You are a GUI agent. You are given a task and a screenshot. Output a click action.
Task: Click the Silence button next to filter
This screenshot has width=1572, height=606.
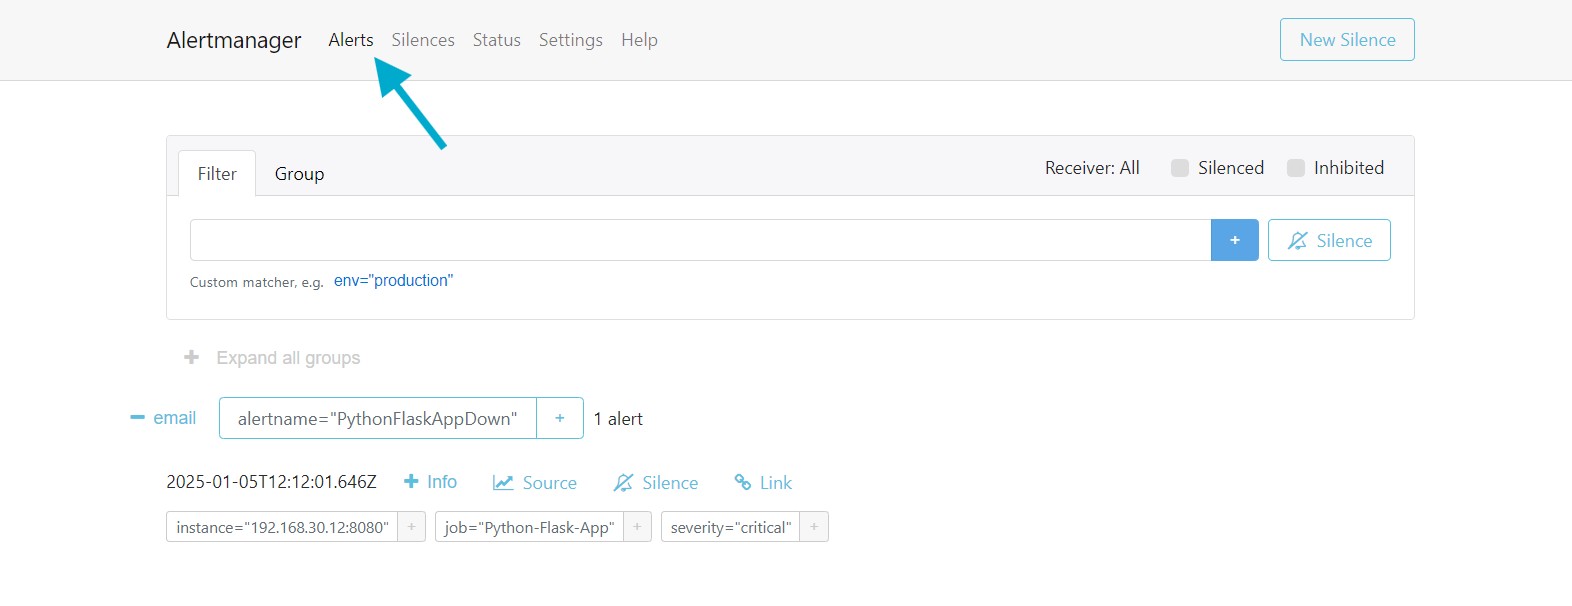(x=1329, y=240)
